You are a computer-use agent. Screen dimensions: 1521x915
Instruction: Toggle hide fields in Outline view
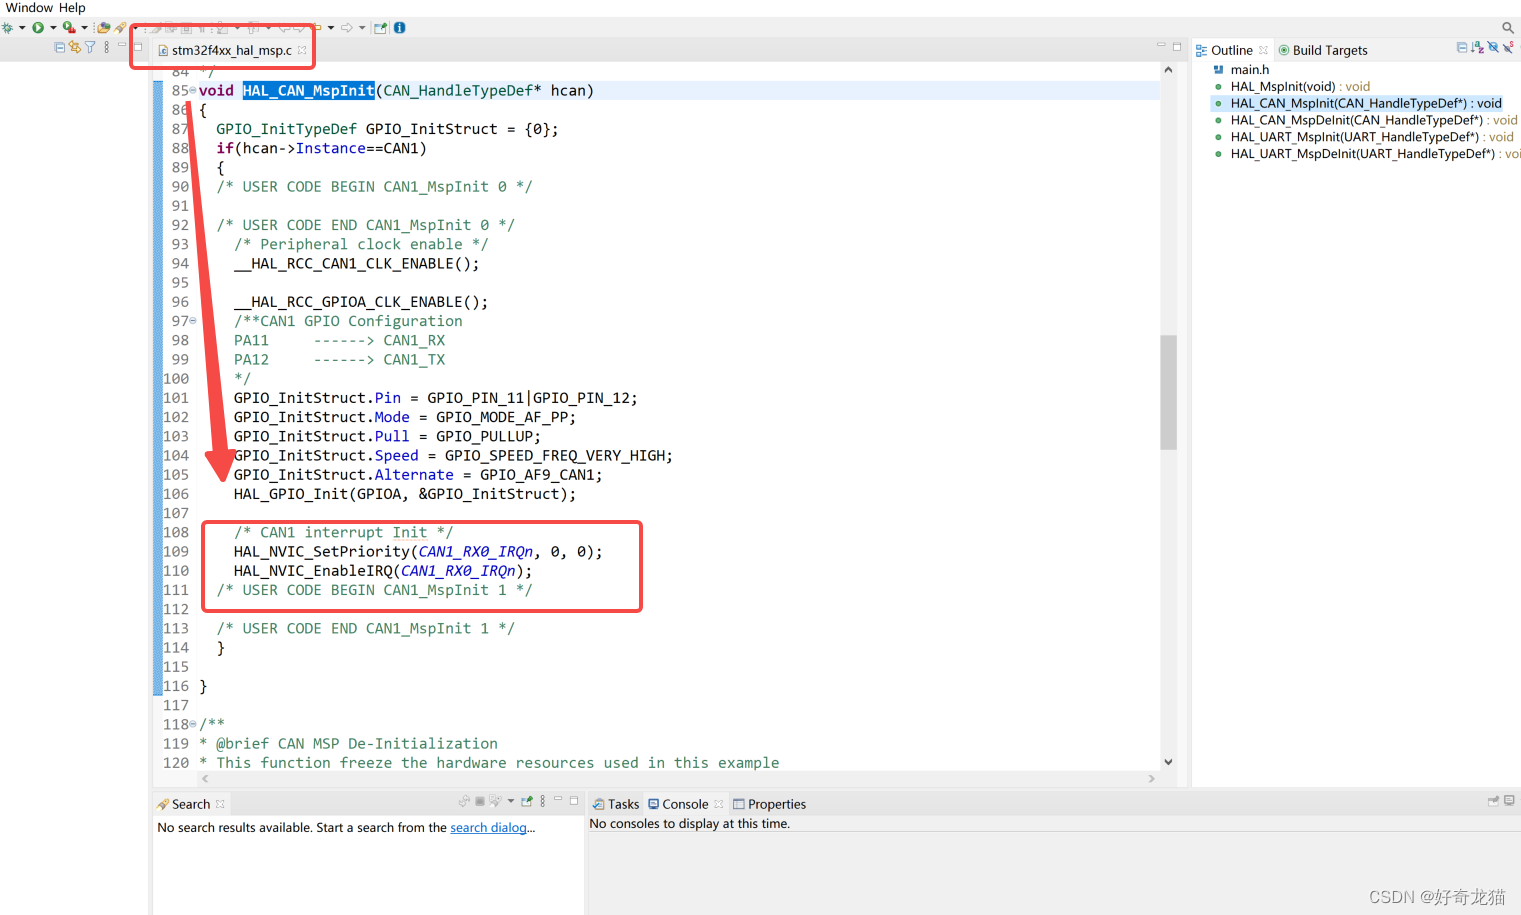coord(1493,47)
